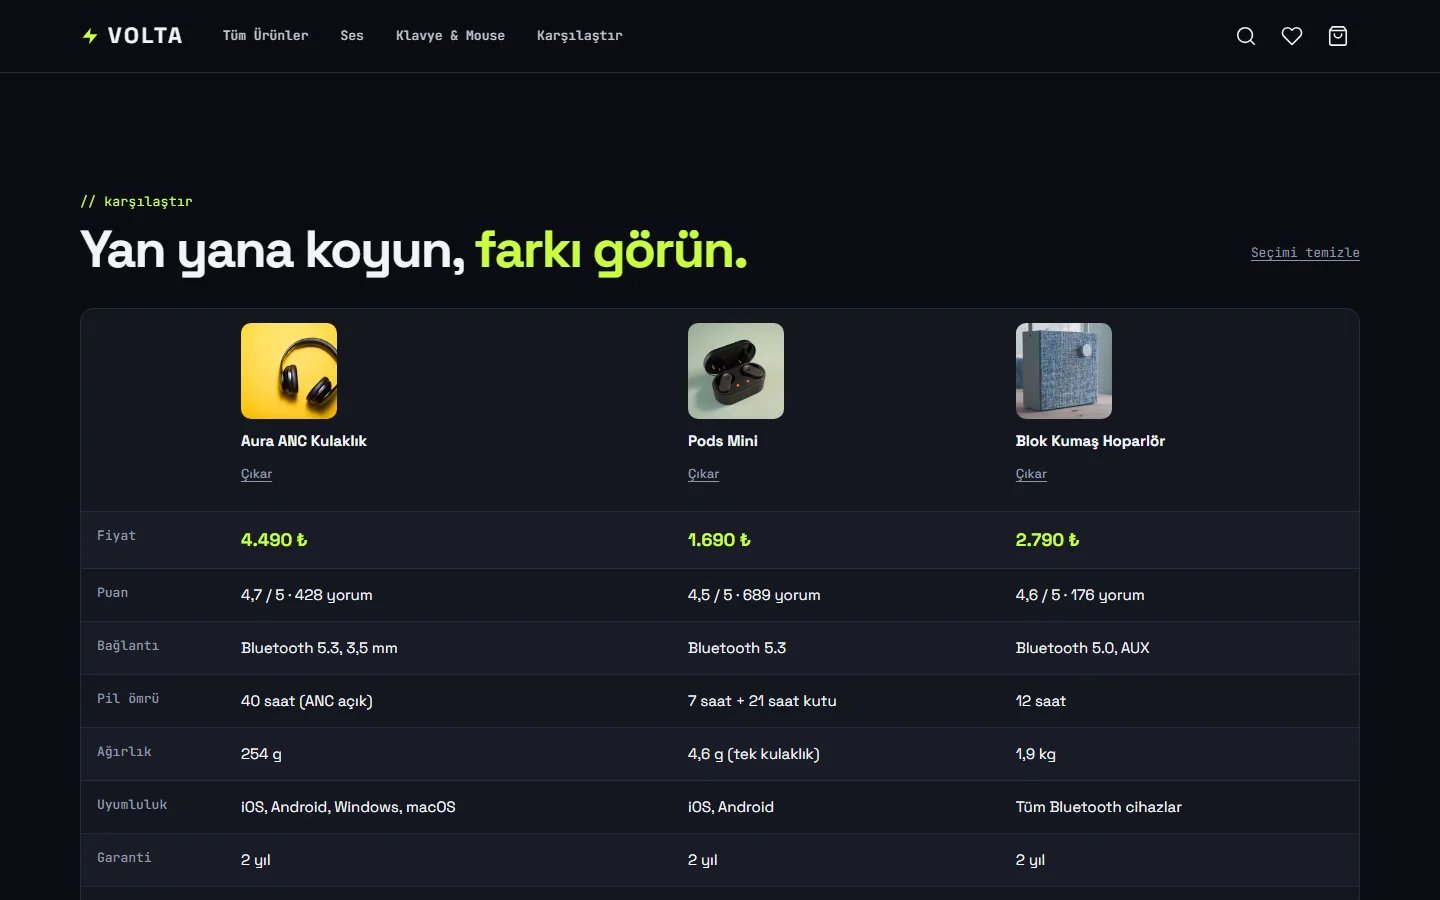Viewport: 1440px width, 900px height.
Task: Click the 40 saat (ANC açık) value
Action: pos(307,701)
